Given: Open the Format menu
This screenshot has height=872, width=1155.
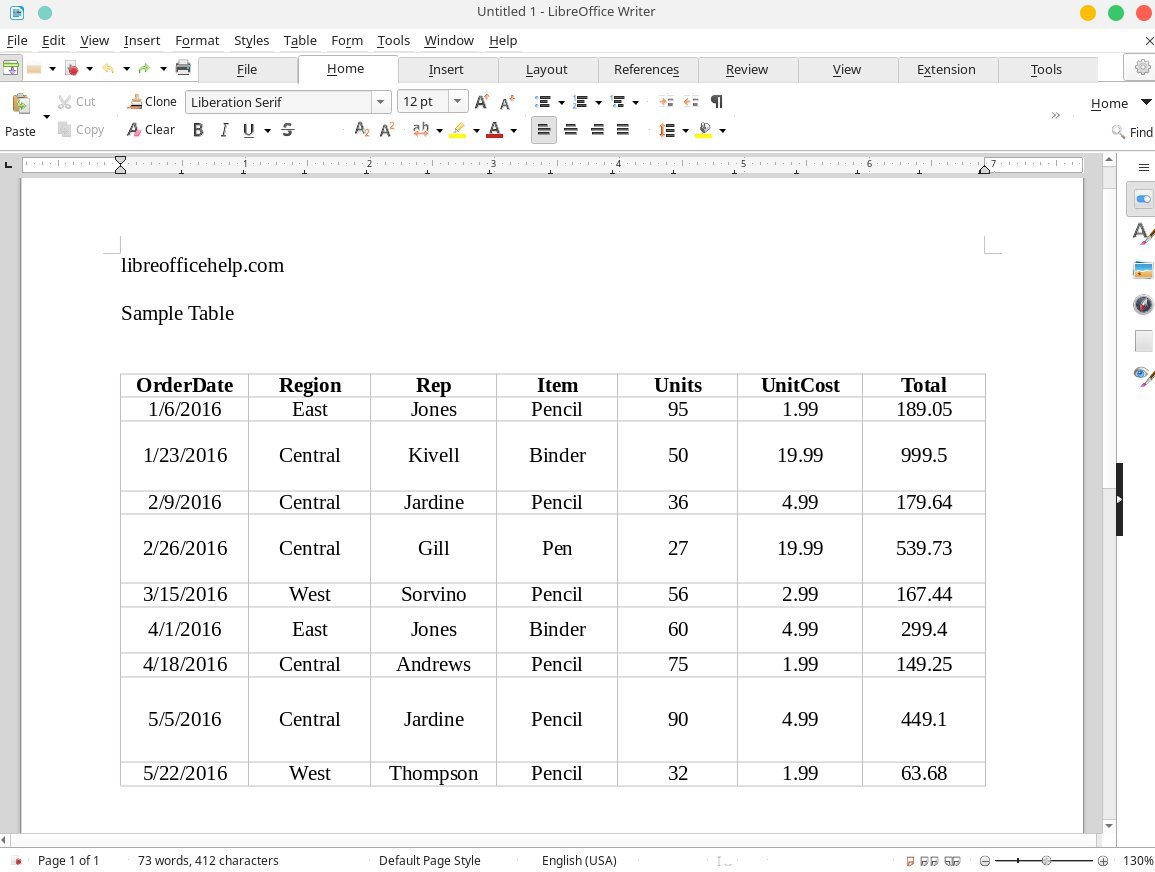Looking at the screenshot, I should (197, 41).
